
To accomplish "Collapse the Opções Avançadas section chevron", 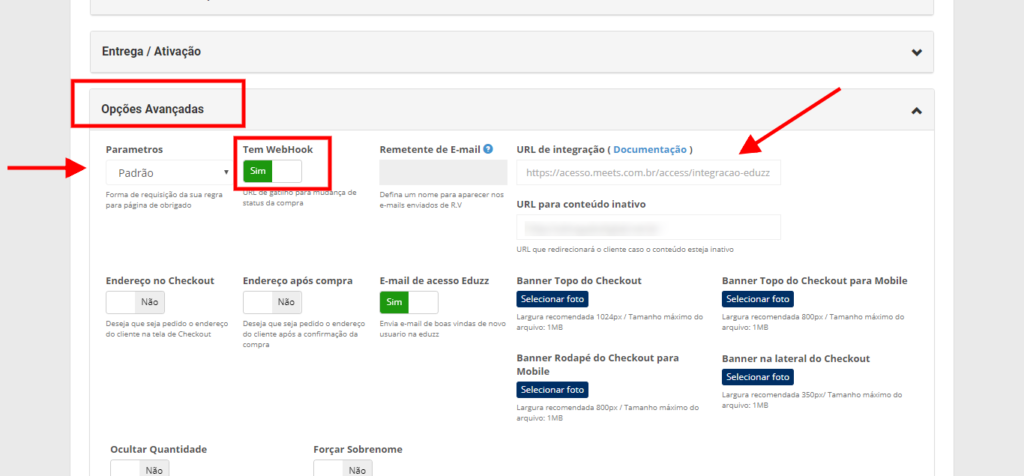I will 917,111.
